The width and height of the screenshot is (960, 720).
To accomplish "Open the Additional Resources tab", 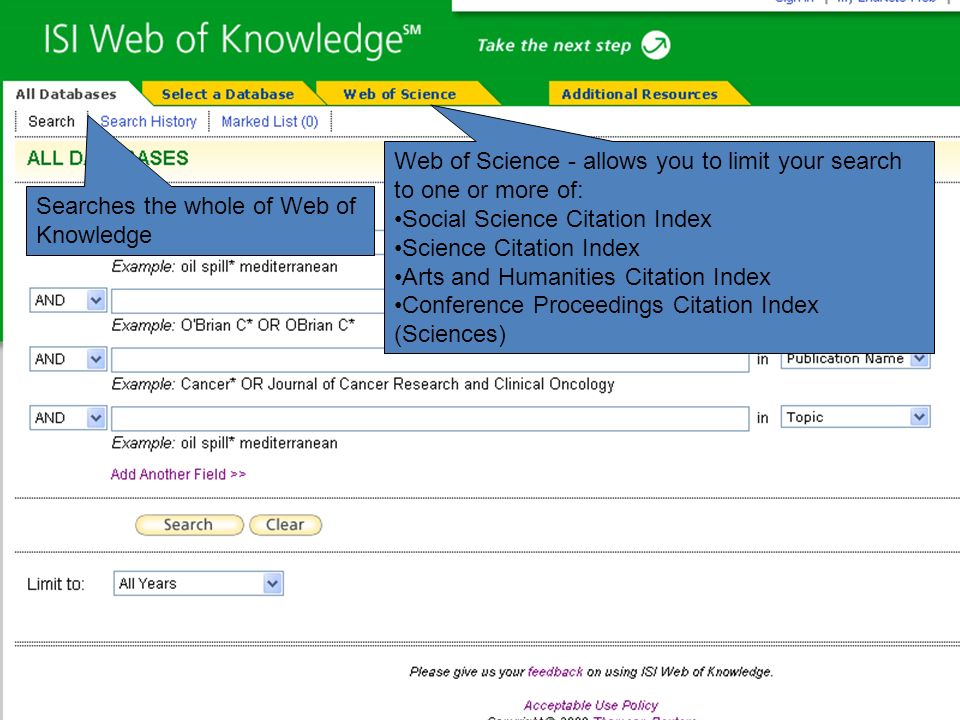I will point(640,94).
